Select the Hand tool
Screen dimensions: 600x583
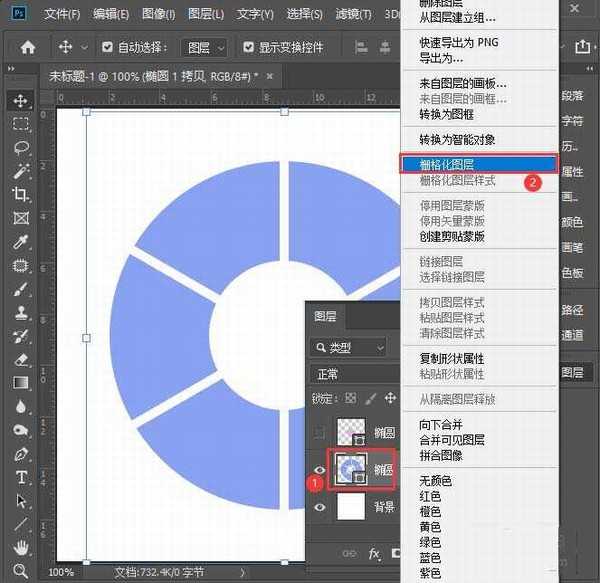pyautogui.click(x=20, y=546)
